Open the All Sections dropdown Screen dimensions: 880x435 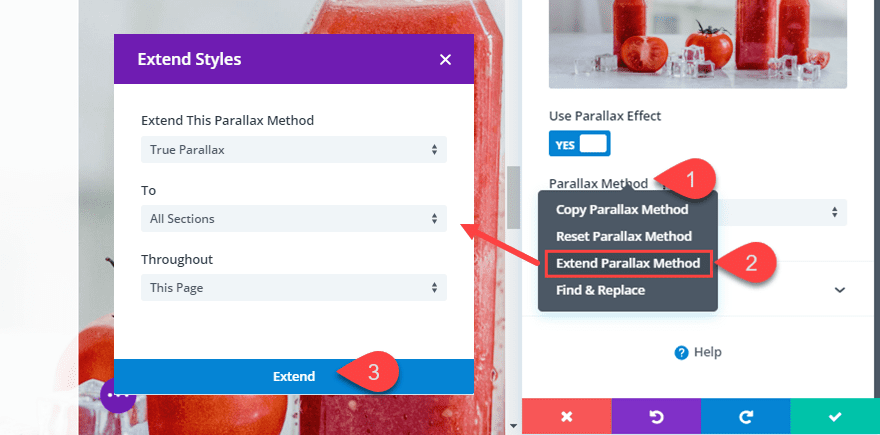[294, 218]
